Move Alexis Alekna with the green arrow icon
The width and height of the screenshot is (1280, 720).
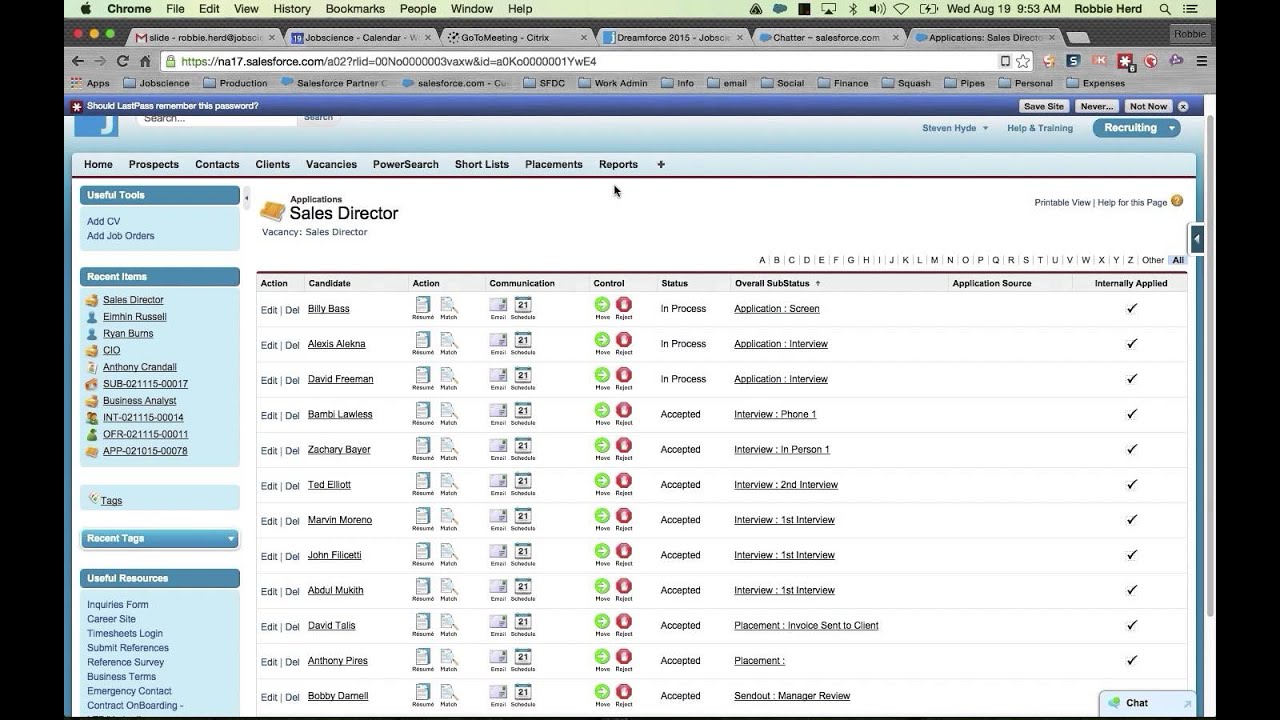602,339
